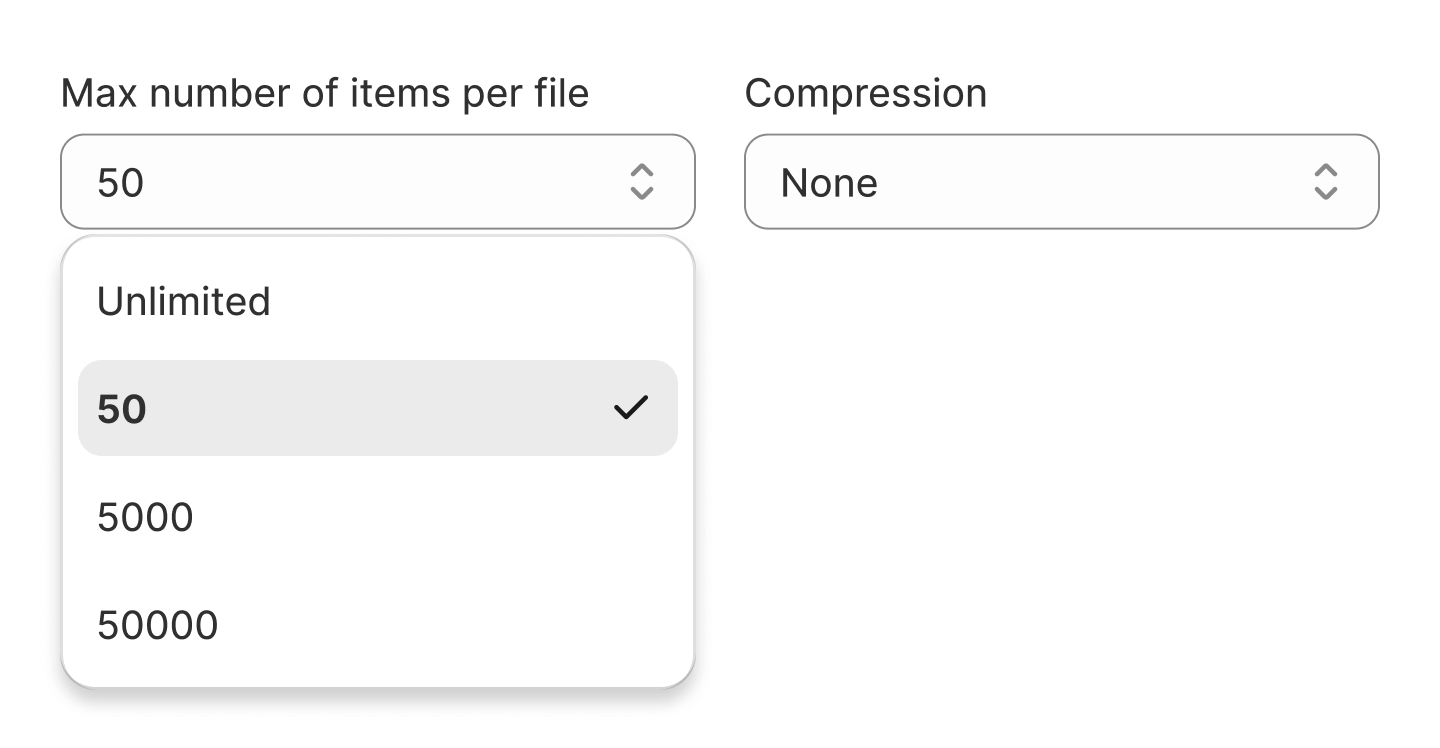Pick "50000" as max items per file
This screenshot has width=1440, height=748.
click(x=157, y=625)
